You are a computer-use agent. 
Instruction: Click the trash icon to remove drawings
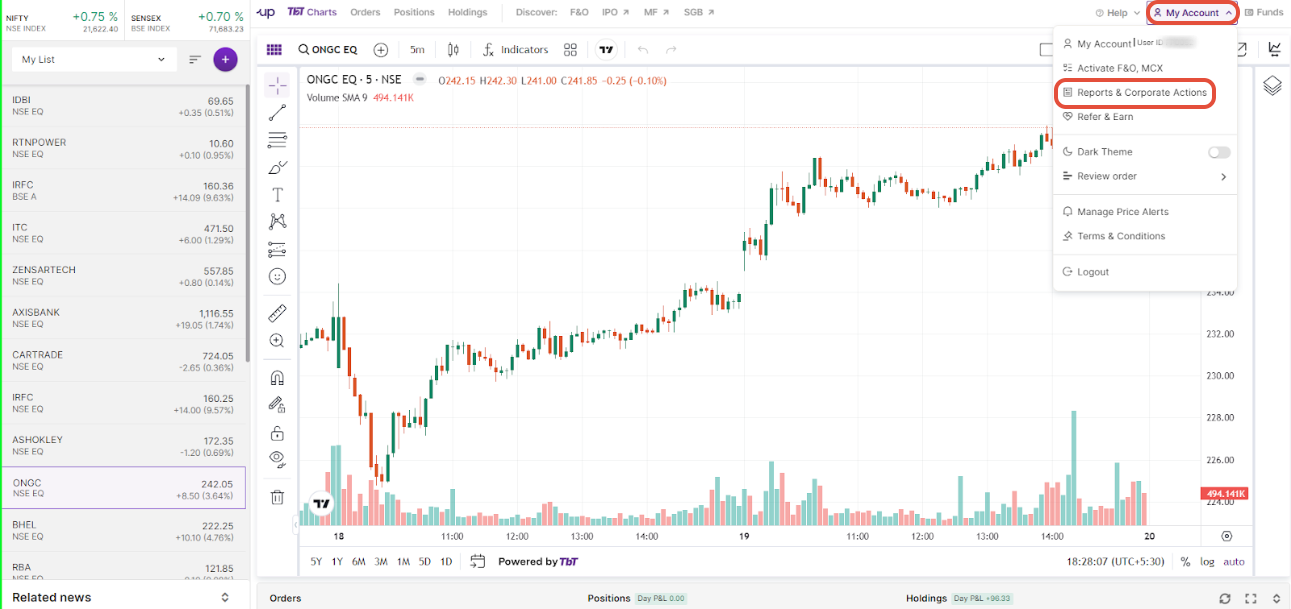(278, 497)
